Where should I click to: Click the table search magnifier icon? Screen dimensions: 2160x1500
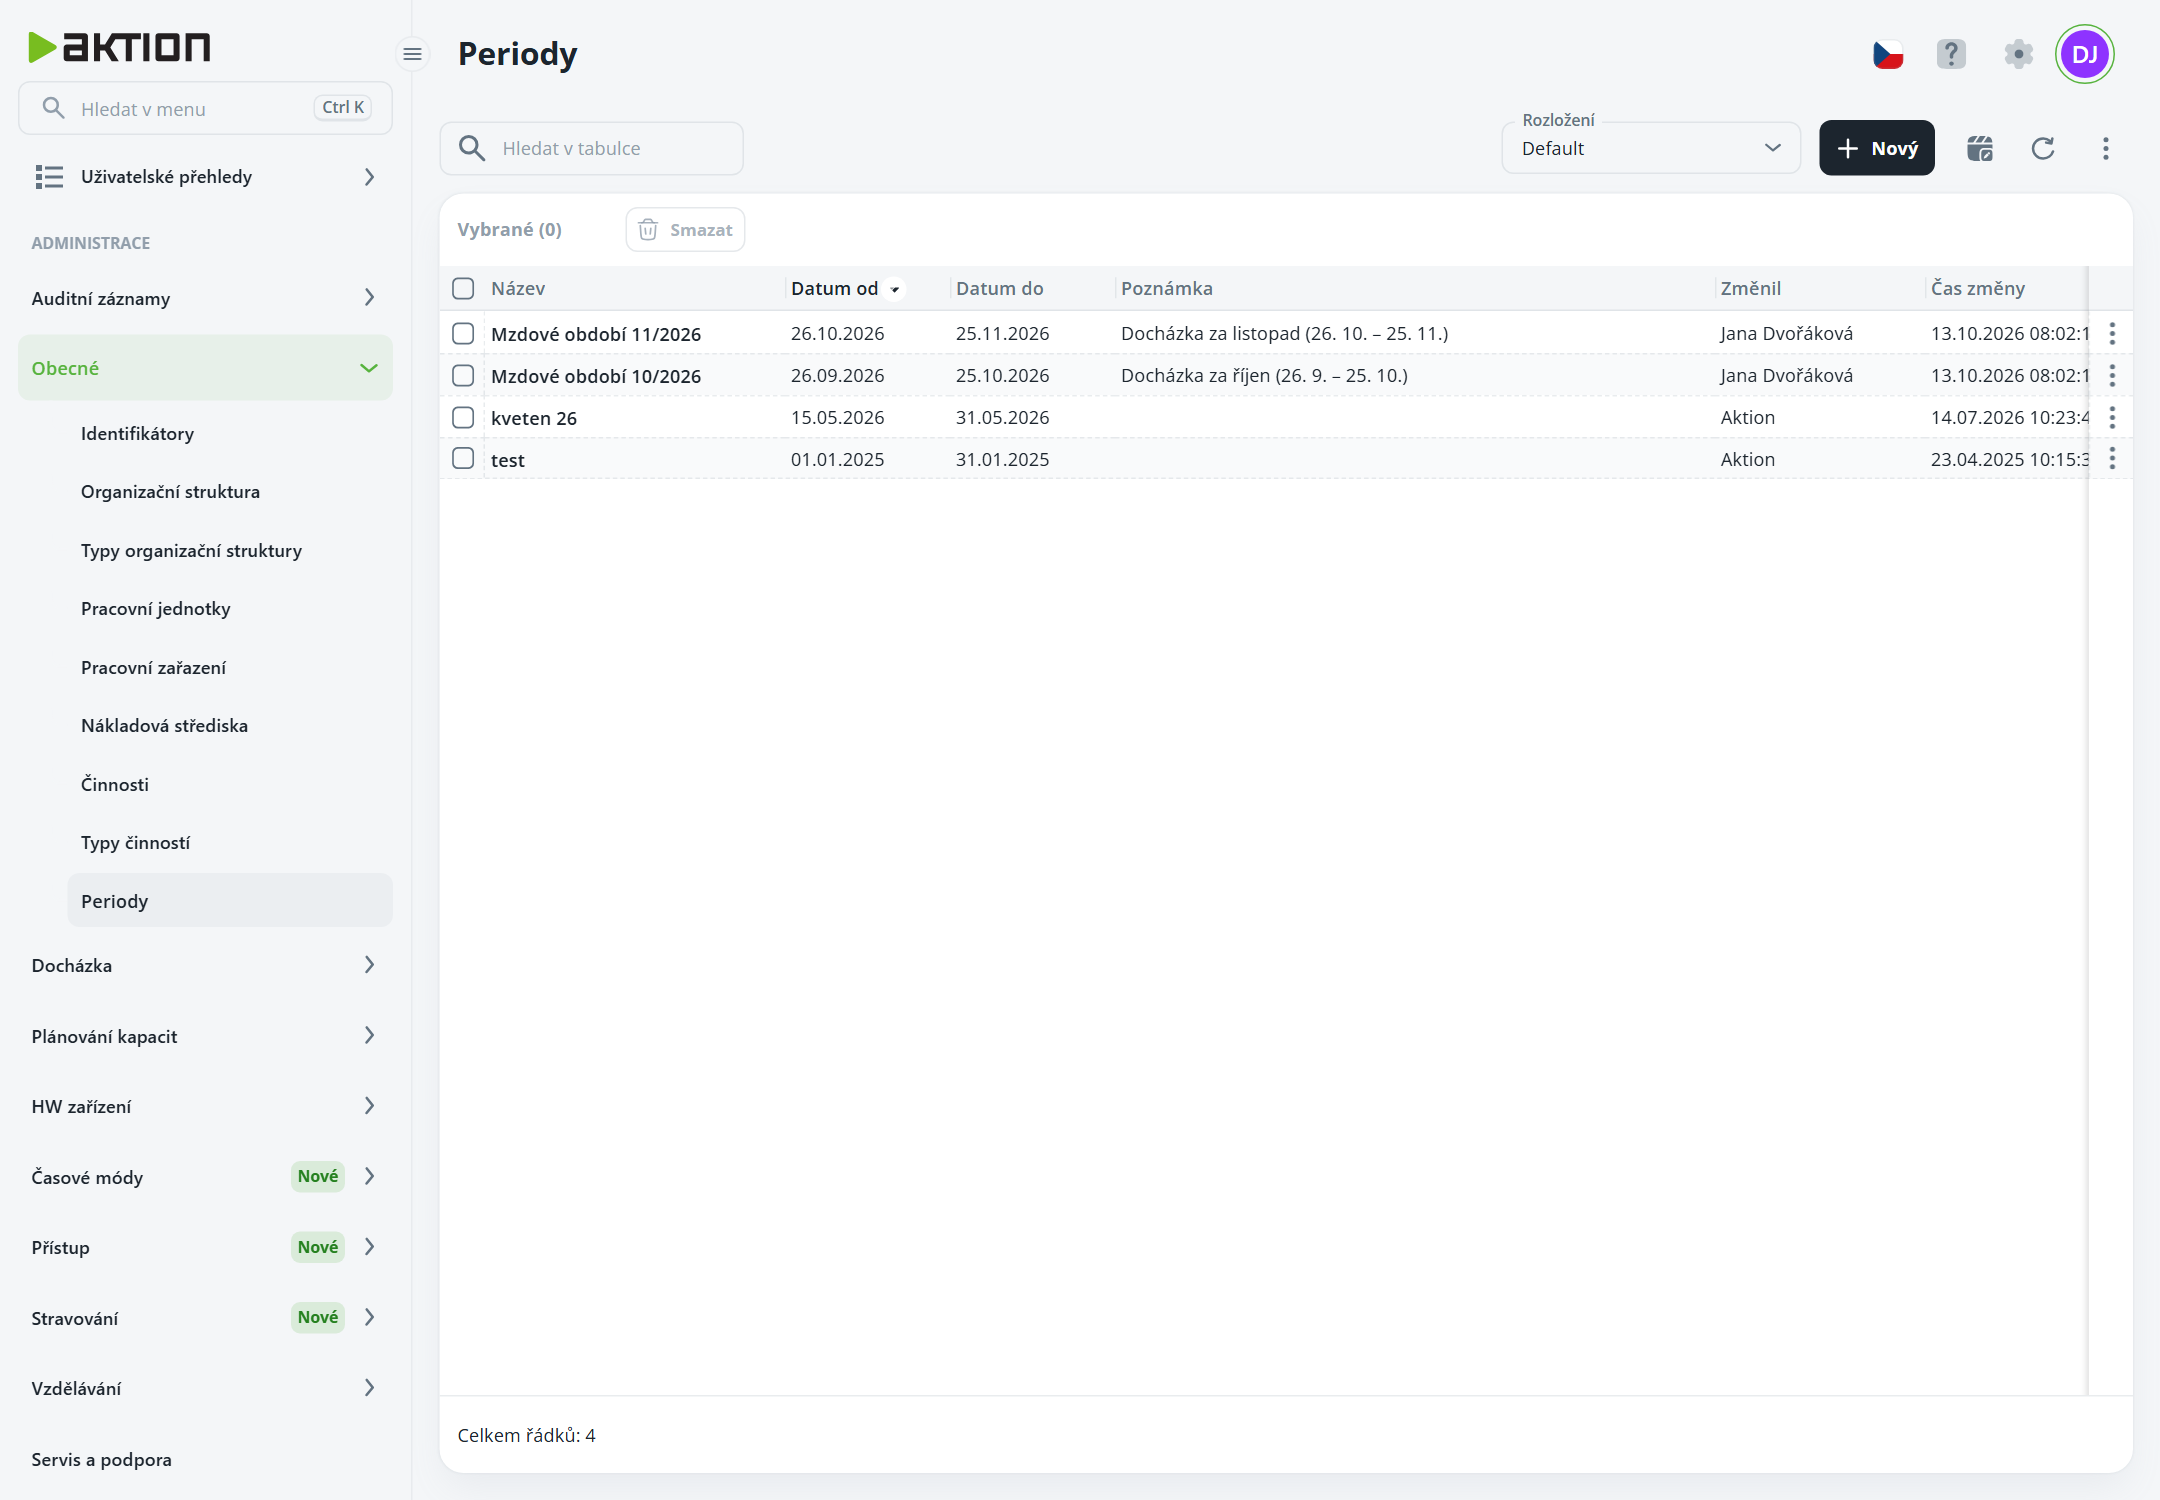click(472, 148)
